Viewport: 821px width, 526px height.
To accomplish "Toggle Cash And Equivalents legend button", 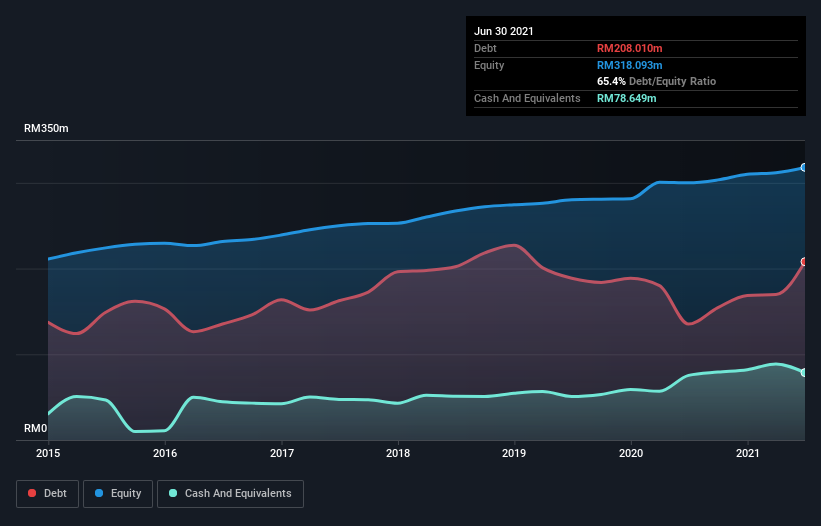I will 230,494.
